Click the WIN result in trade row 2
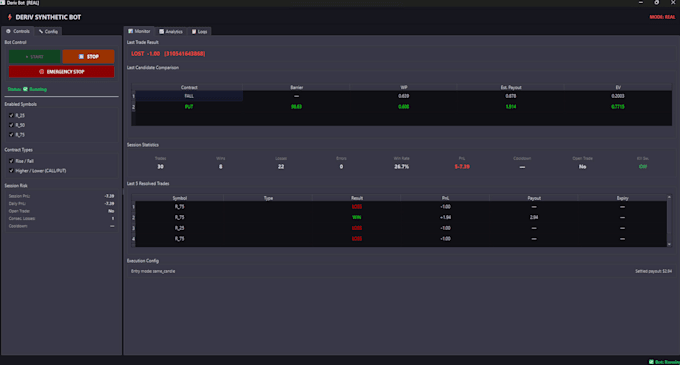The image size is (680, 365). coord(357,217)
